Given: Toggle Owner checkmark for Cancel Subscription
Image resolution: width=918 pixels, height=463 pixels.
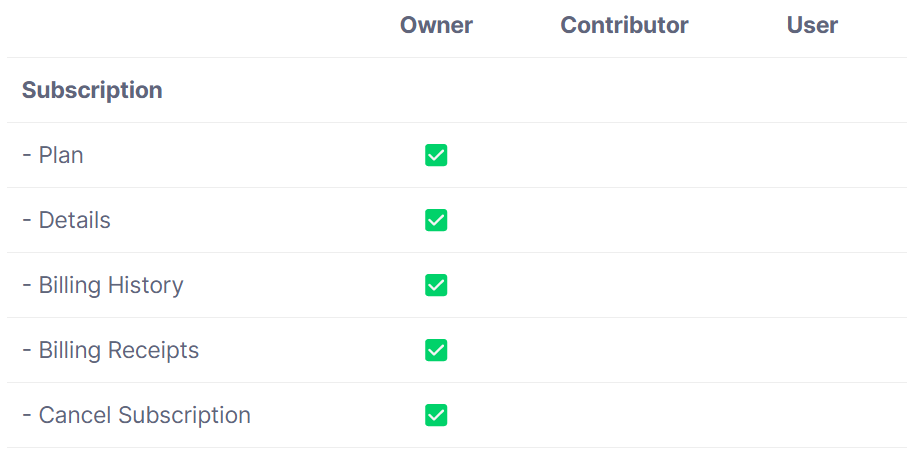Looking at the screenshot, I should point(436,415).
